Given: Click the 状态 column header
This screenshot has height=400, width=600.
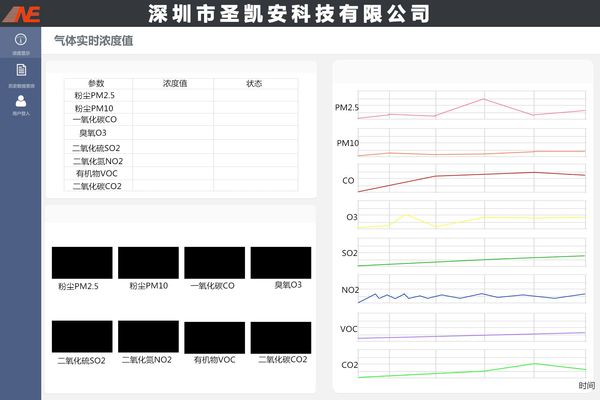Looking at the screenshot, I should 255,84.
